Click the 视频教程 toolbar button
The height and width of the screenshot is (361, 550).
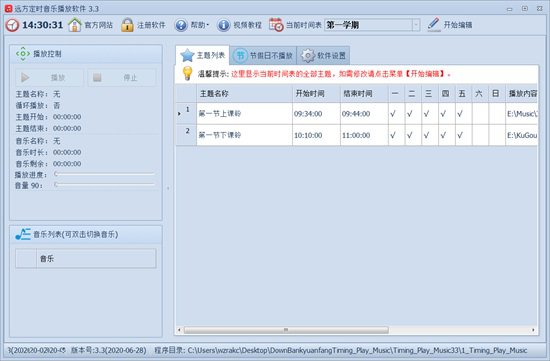tap(240, 25)
